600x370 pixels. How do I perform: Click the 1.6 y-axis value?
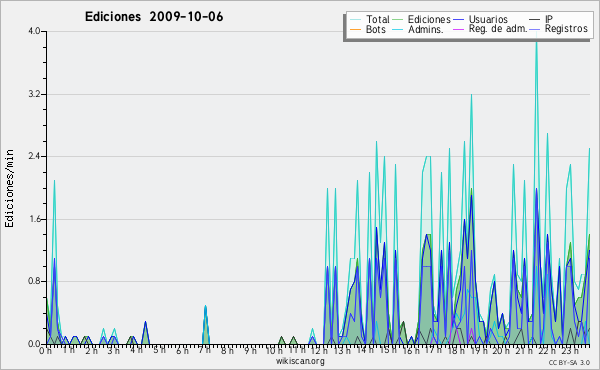(x=34, y=219)
